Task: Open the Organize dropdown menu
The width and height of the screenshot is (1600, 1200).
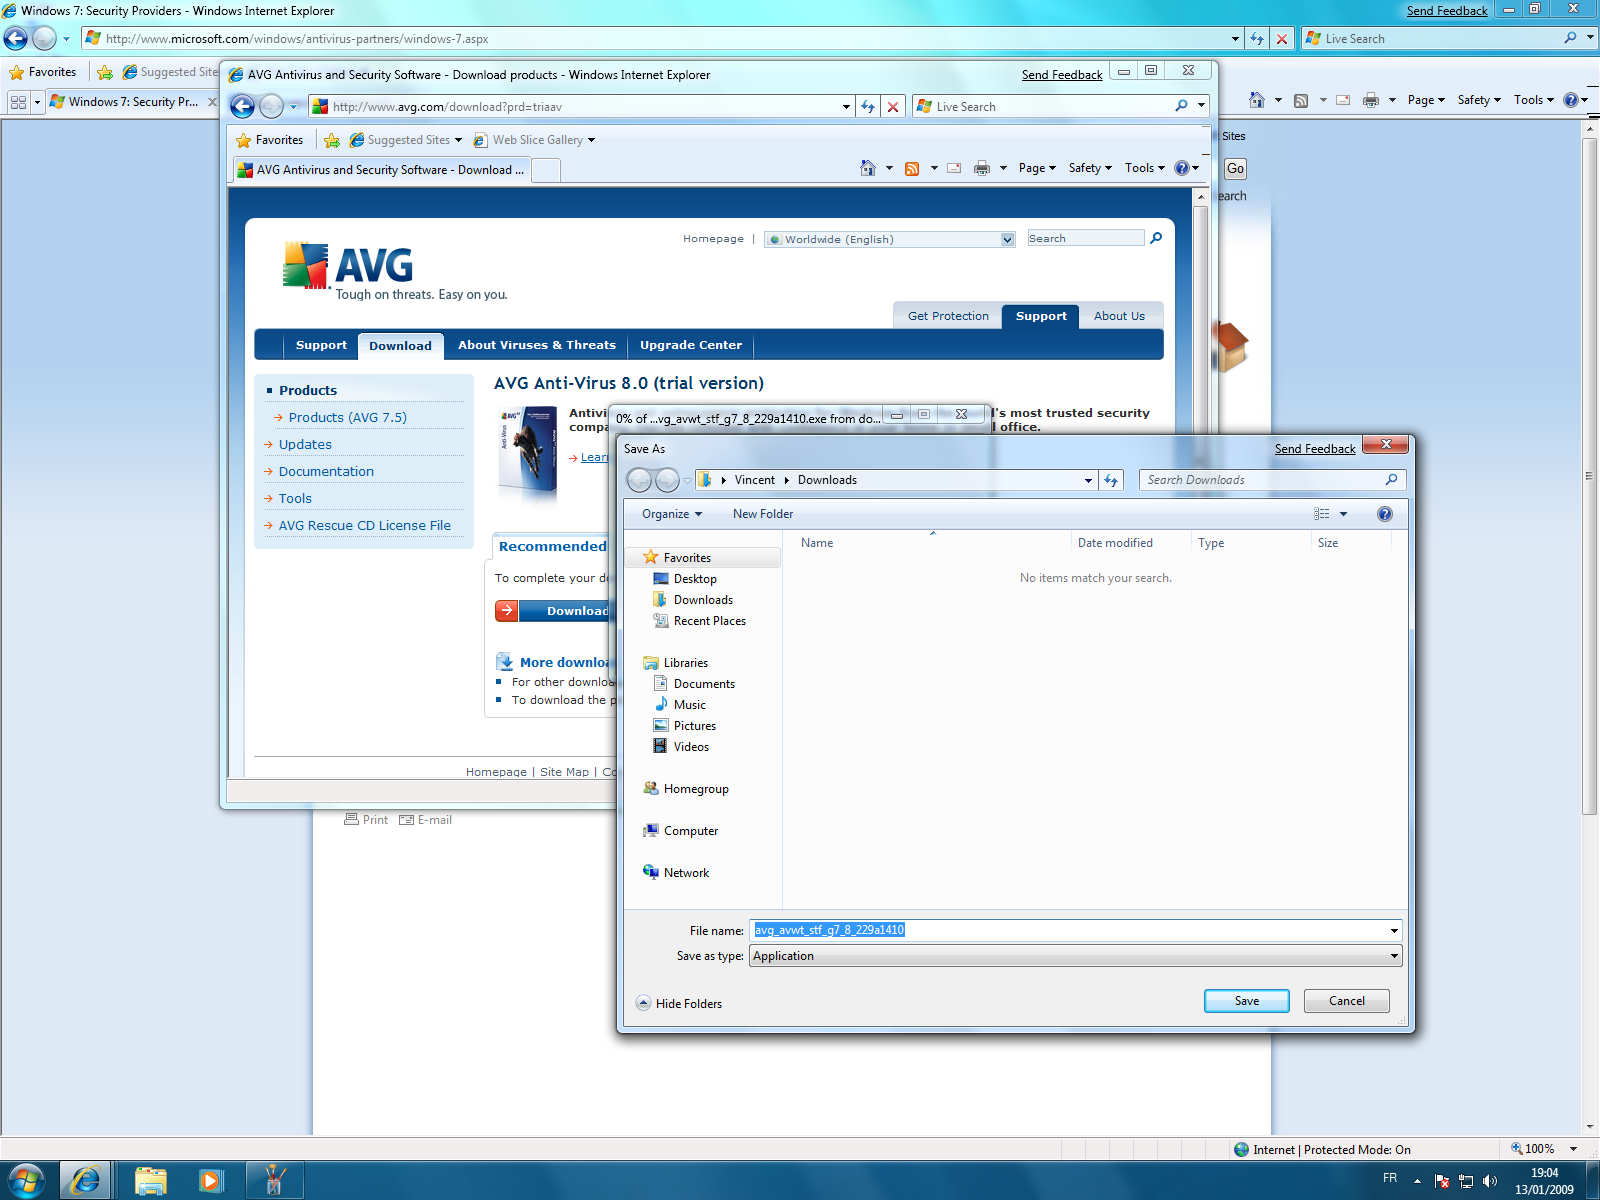Action: coord(671,514)
